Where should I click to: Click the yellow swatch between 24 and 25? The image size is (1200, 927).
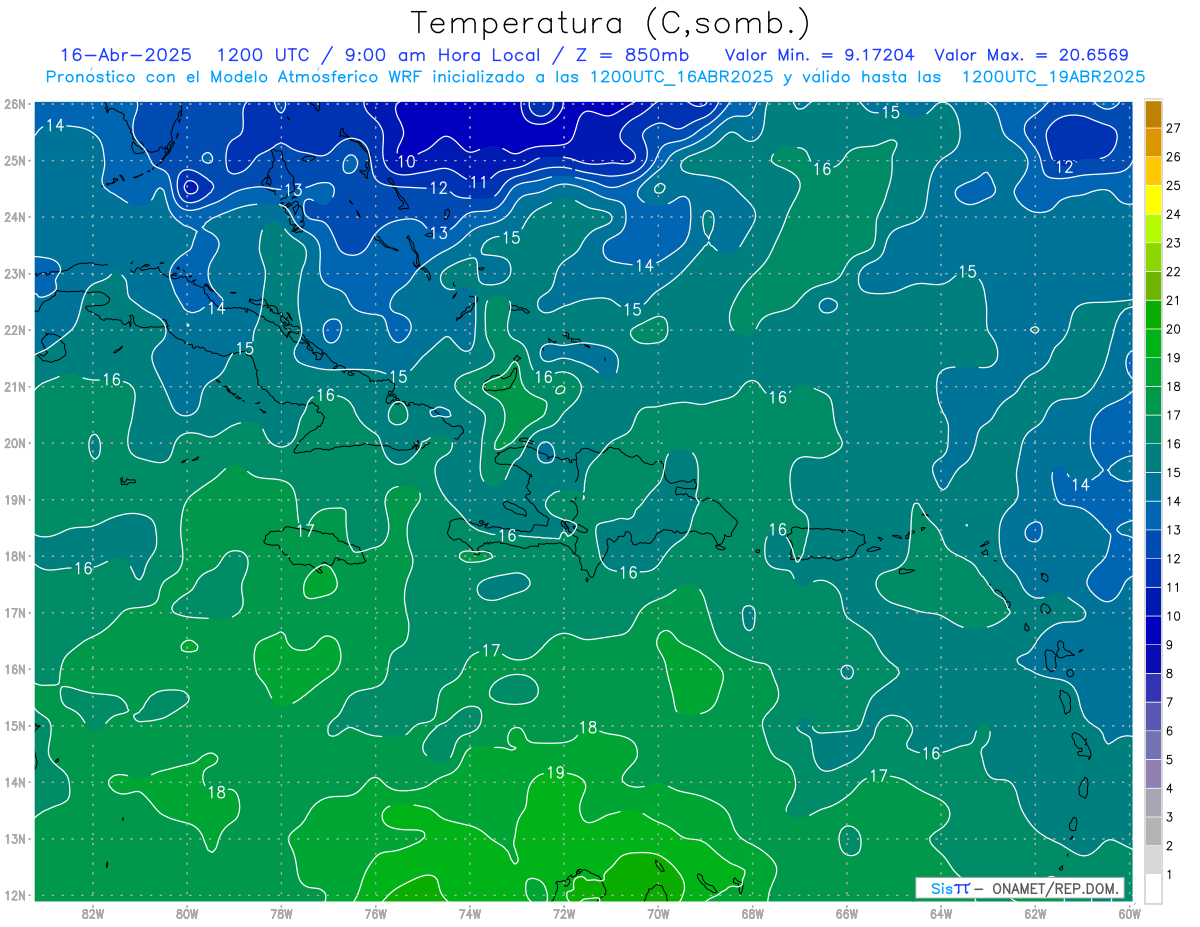coord(1153,201)
